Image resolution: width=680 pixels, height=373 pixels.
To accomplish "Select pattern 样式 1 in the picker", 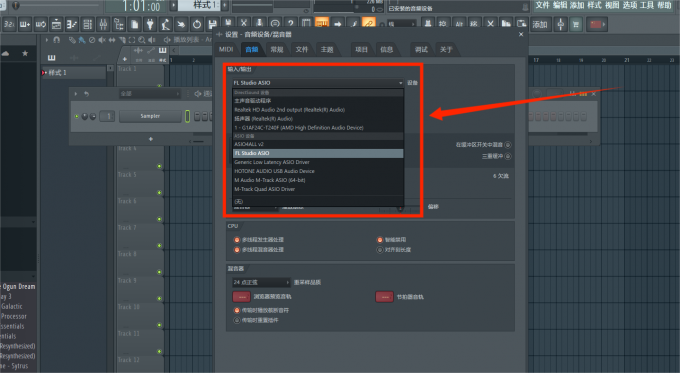I will [74, 72].
